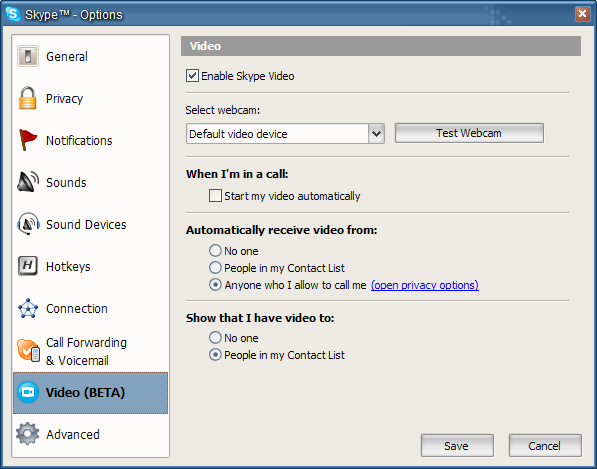Screen dimensions: 597x469
Task: Go to the Sounds section
Action: [91, 182]
